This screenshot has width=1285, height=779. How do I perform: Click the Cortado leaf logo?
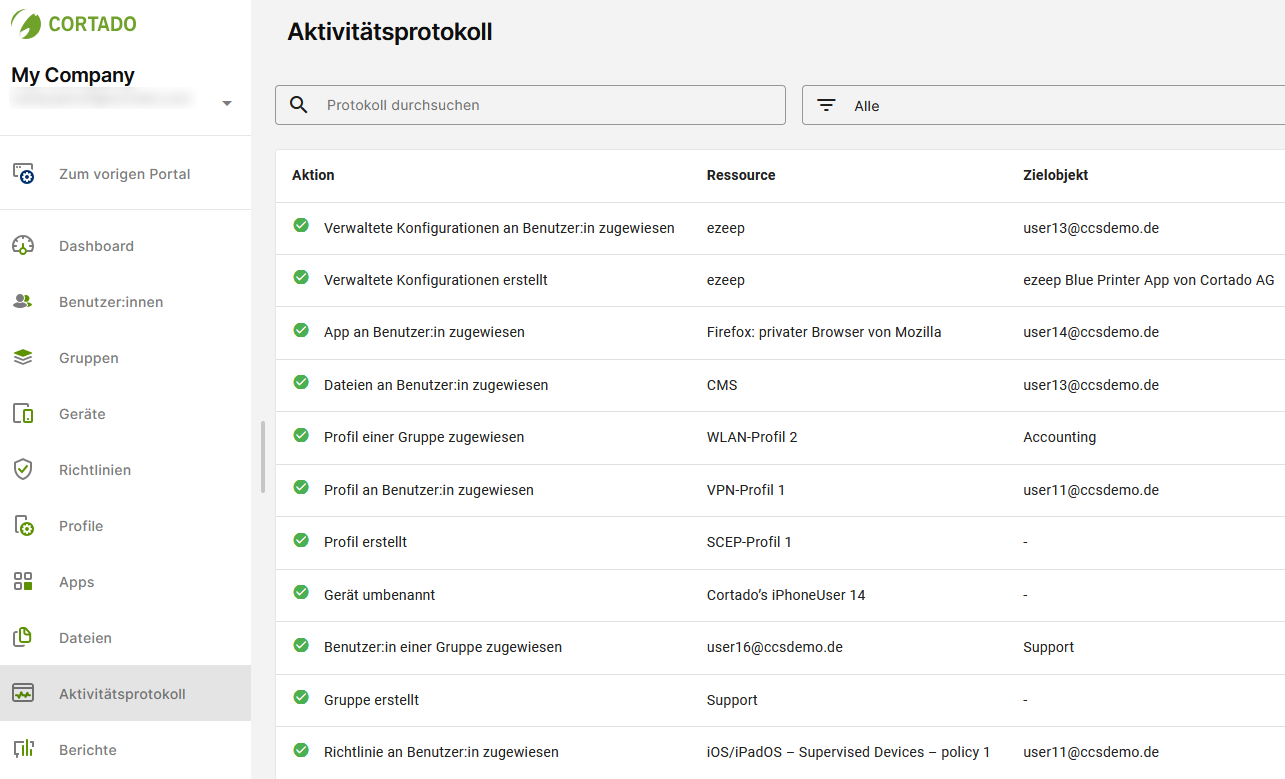pyautogui.click(x=26, y=24)
